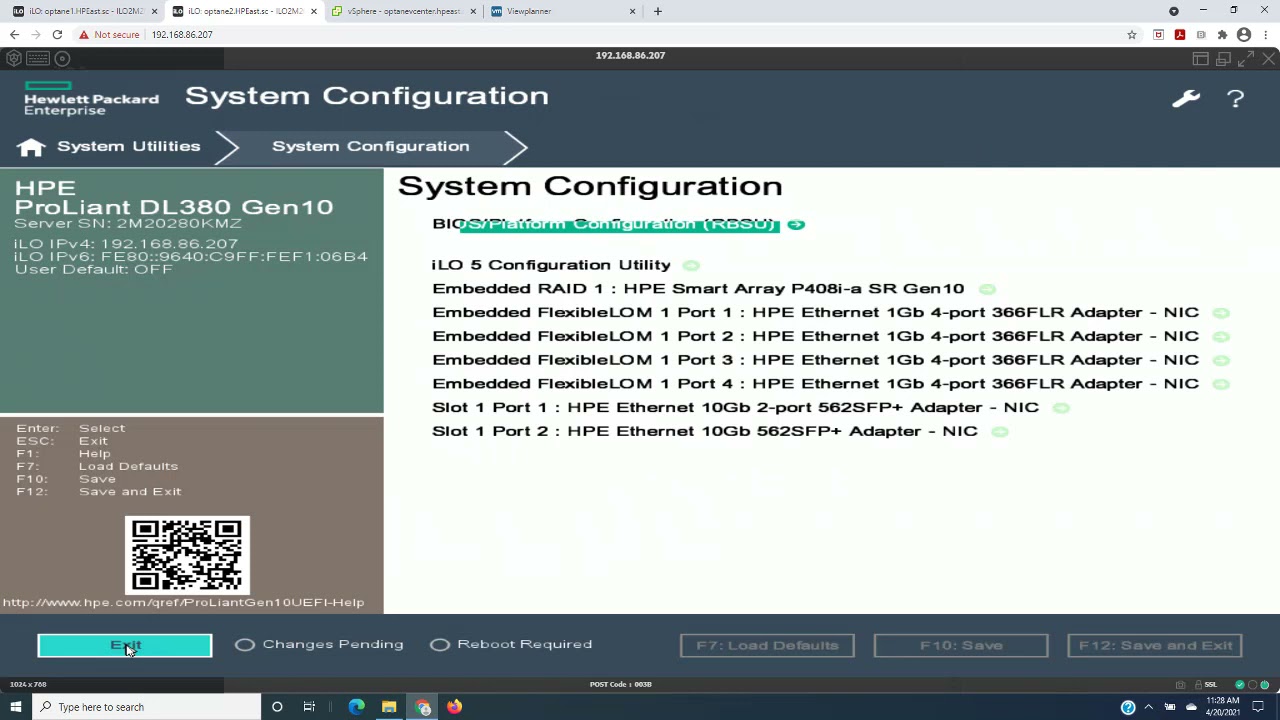The width and height of the screenshot is (1280, 720).
Task: Switch to Viewplanner browser tab
Action: click(x=562, y=11)
